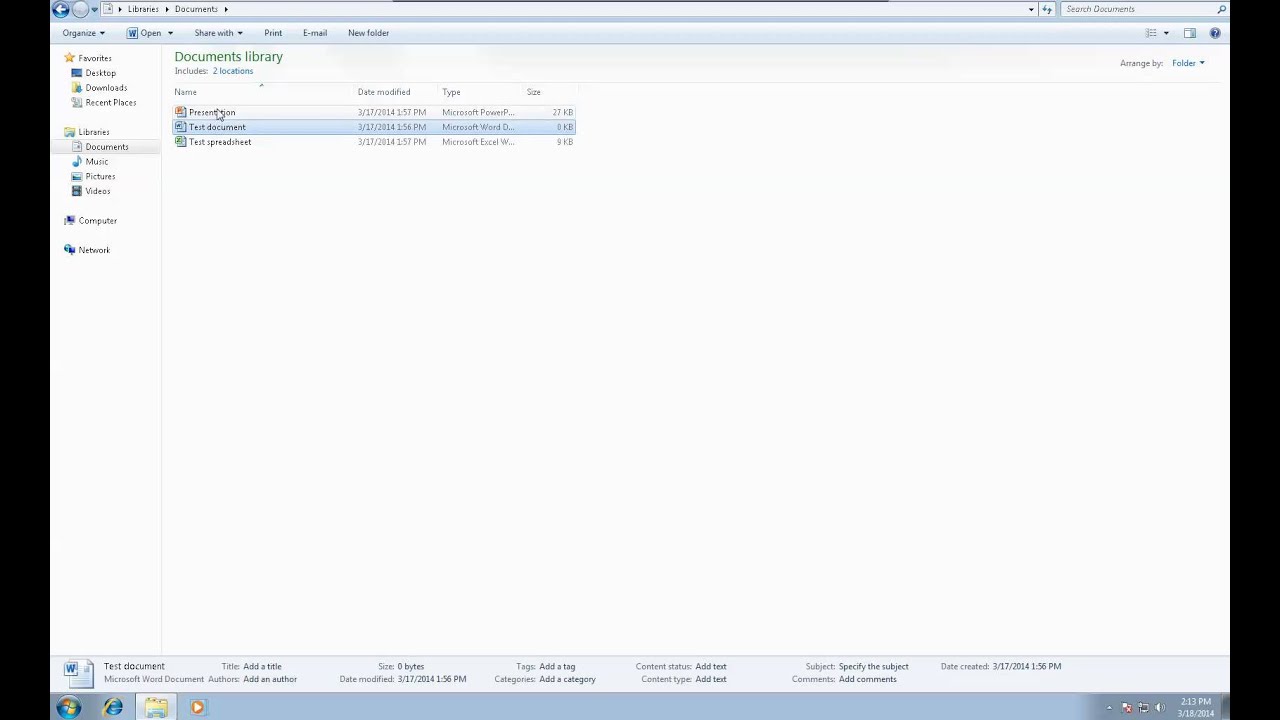
Task: Change your view using the view icon
Action: click(x=1151, y=33)
